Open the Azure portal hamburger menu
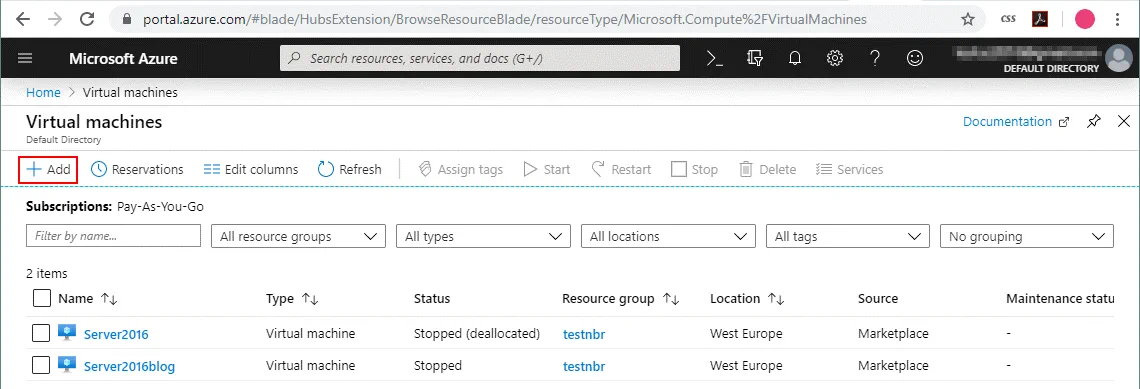Screen dimensions: 1140x389 coord(25,59)
